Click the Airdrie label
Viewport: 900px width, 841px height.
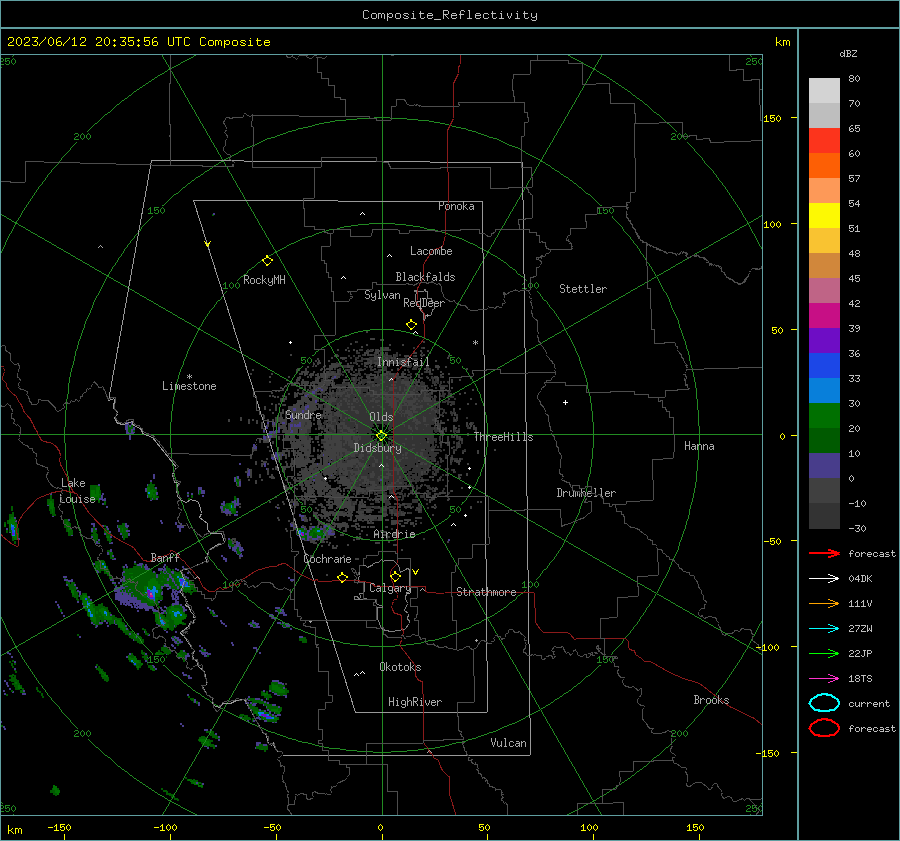[394, 534]
